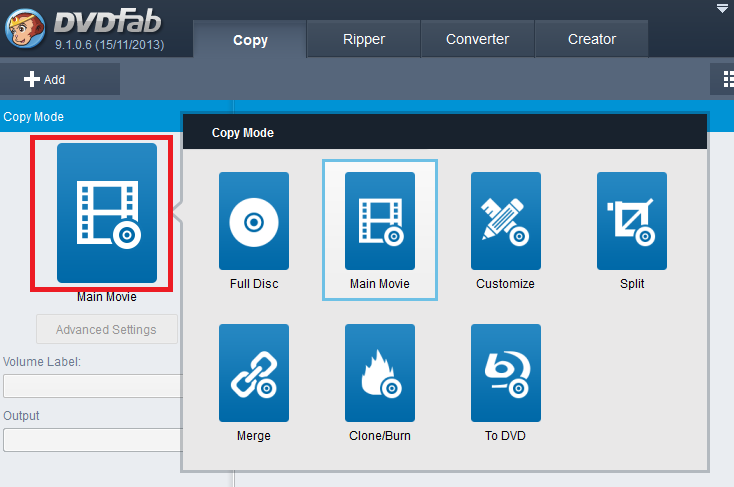Click the large Main Movie mode switcher
Image resolution: width=734 pixels, height=487 pixels.
pos(106,212)
